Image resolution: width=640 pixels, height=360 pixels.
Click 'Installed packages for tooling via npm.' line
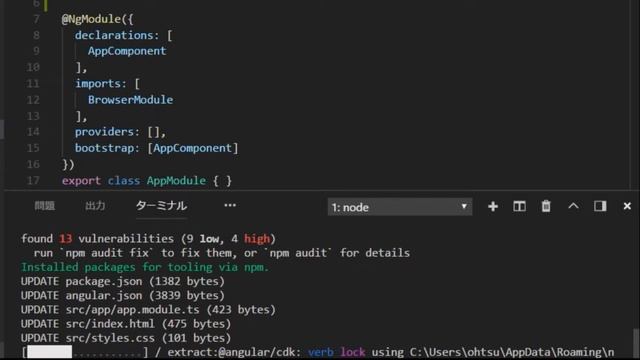pos(145,267)
